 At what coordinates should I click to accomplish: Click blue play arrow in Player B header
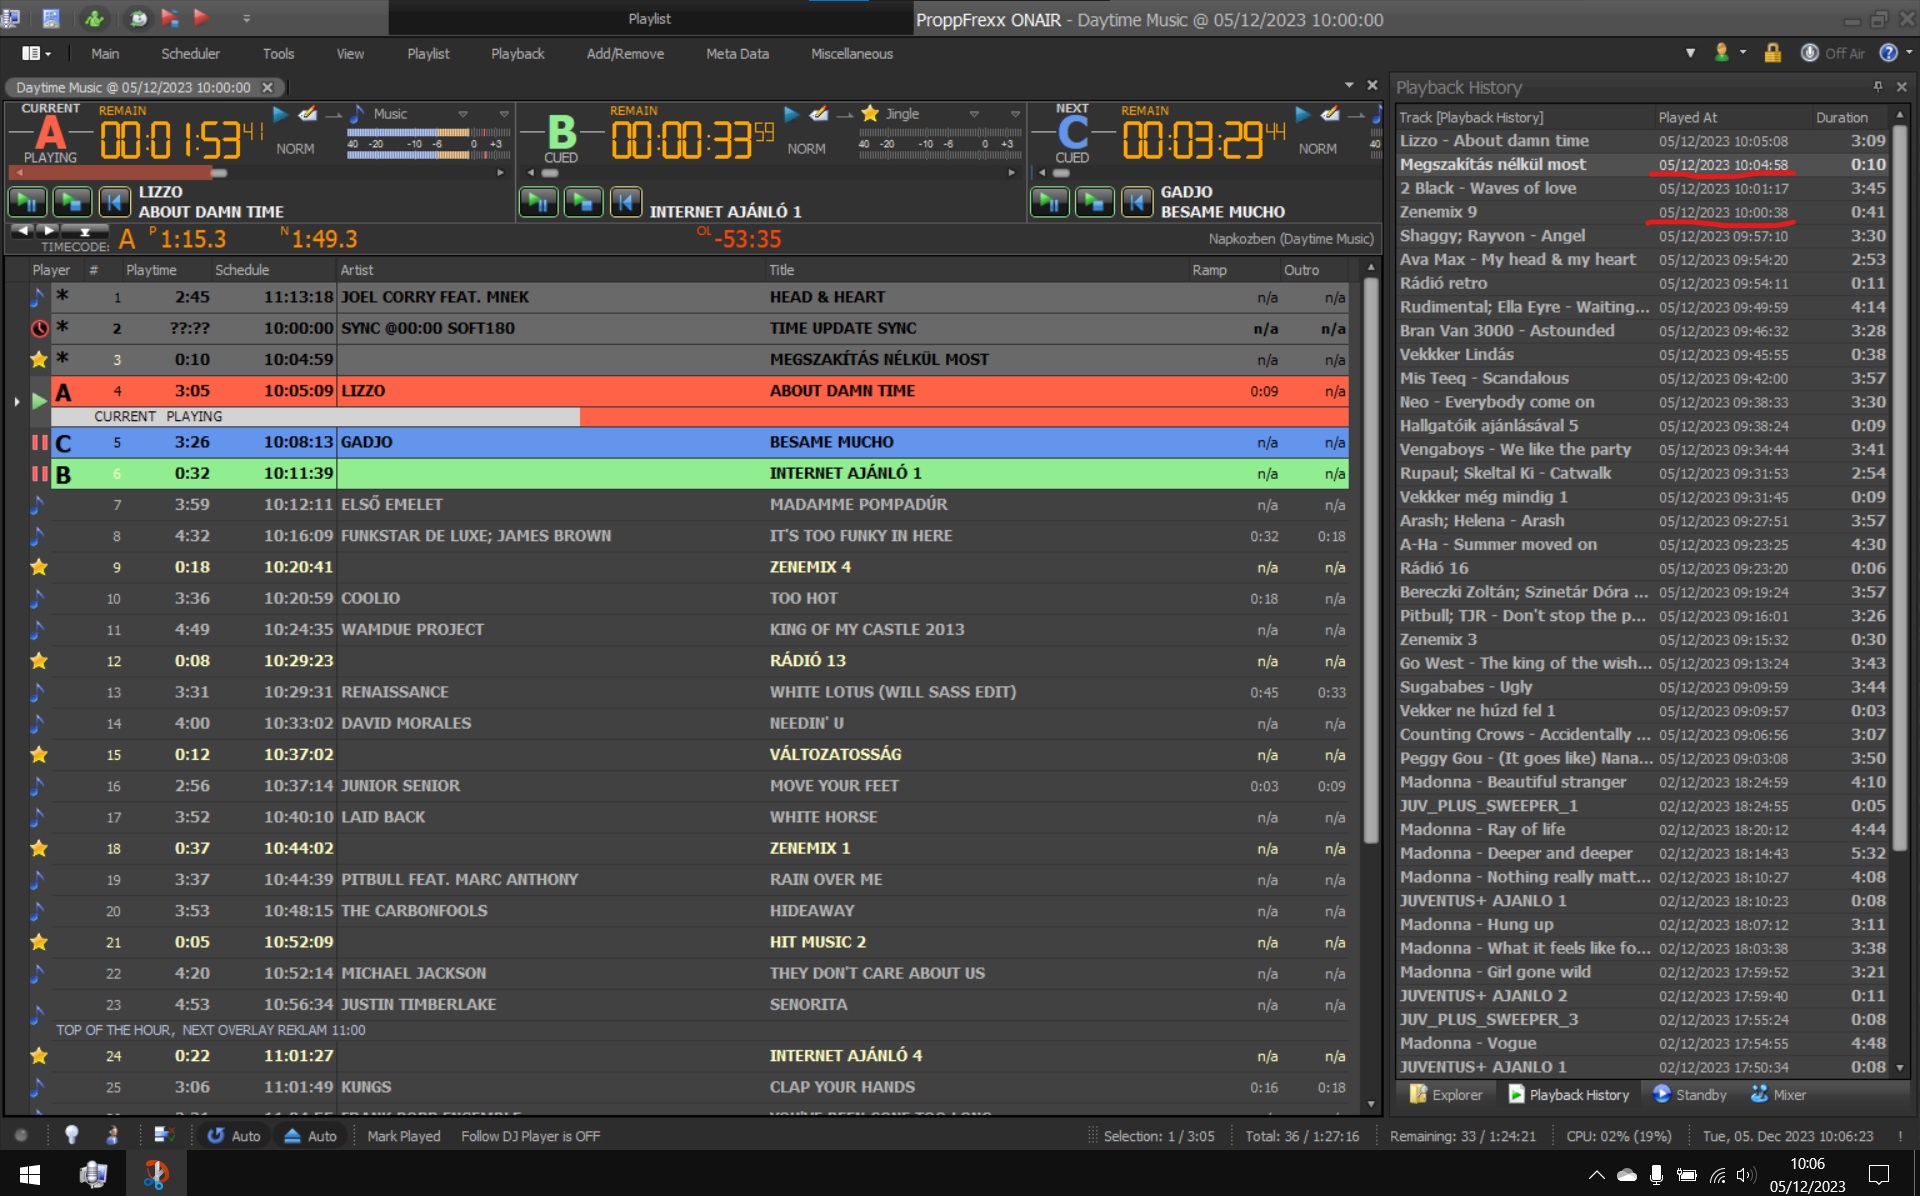(791, 114)
